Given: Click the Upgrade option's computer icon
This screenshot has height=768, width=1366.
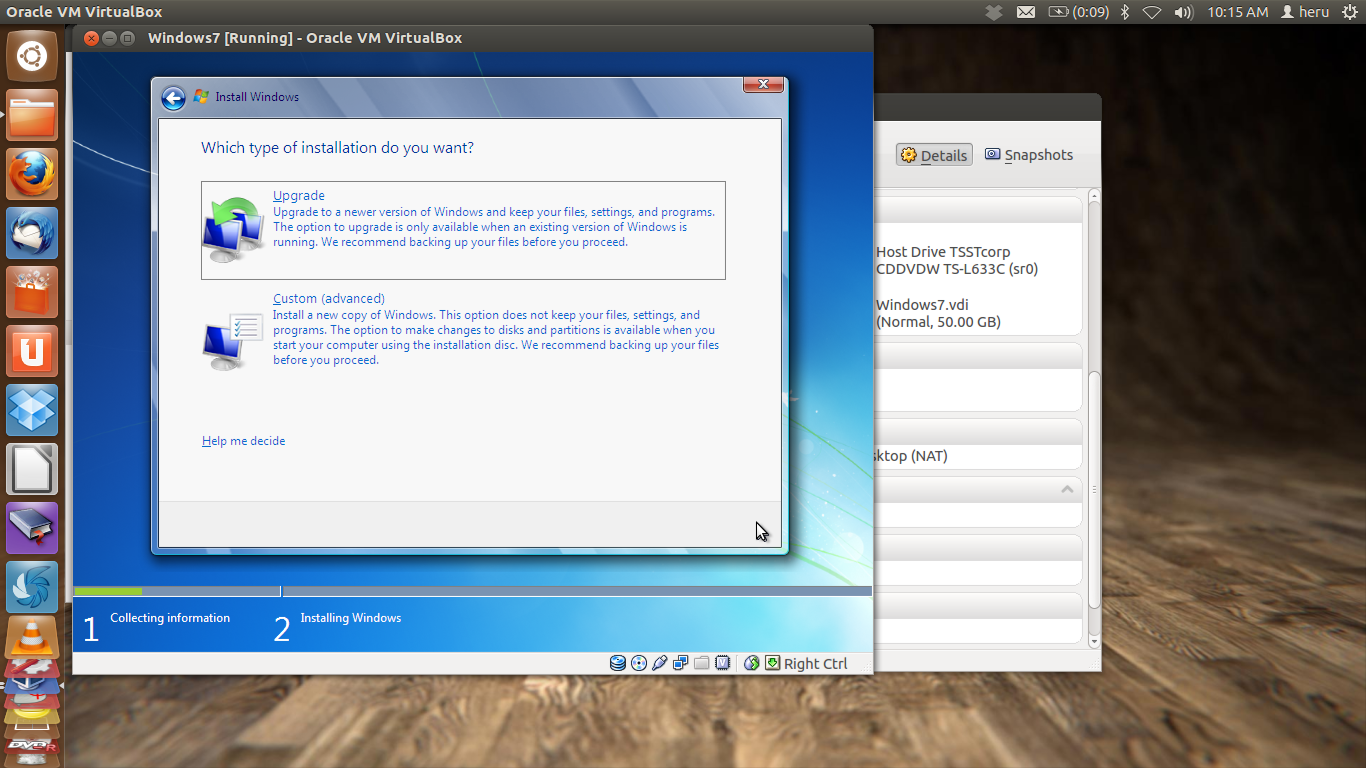Looking at the screenshot, I should [232, 229].
